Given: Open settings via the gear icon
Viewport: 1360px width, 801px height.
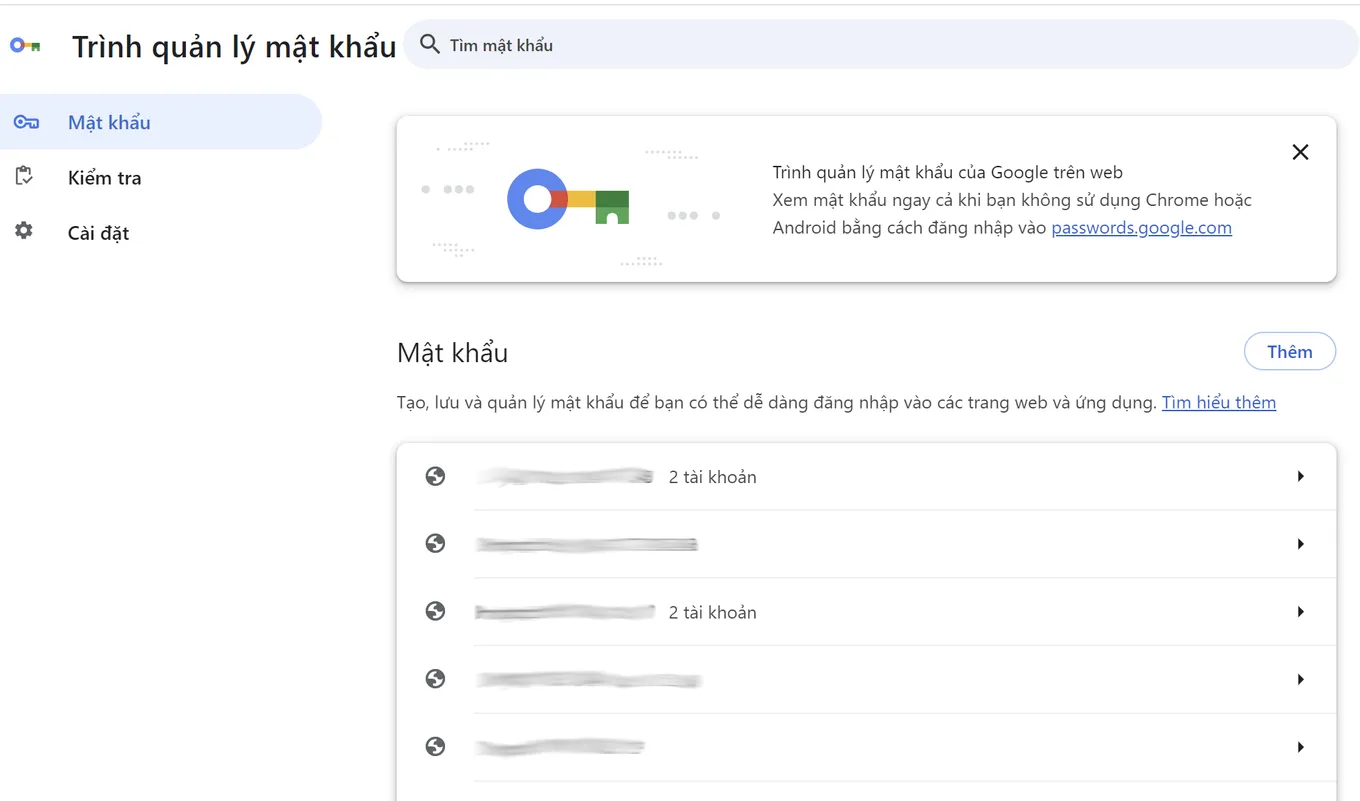Looking at the screenshot, I should [x=24, y=232].
